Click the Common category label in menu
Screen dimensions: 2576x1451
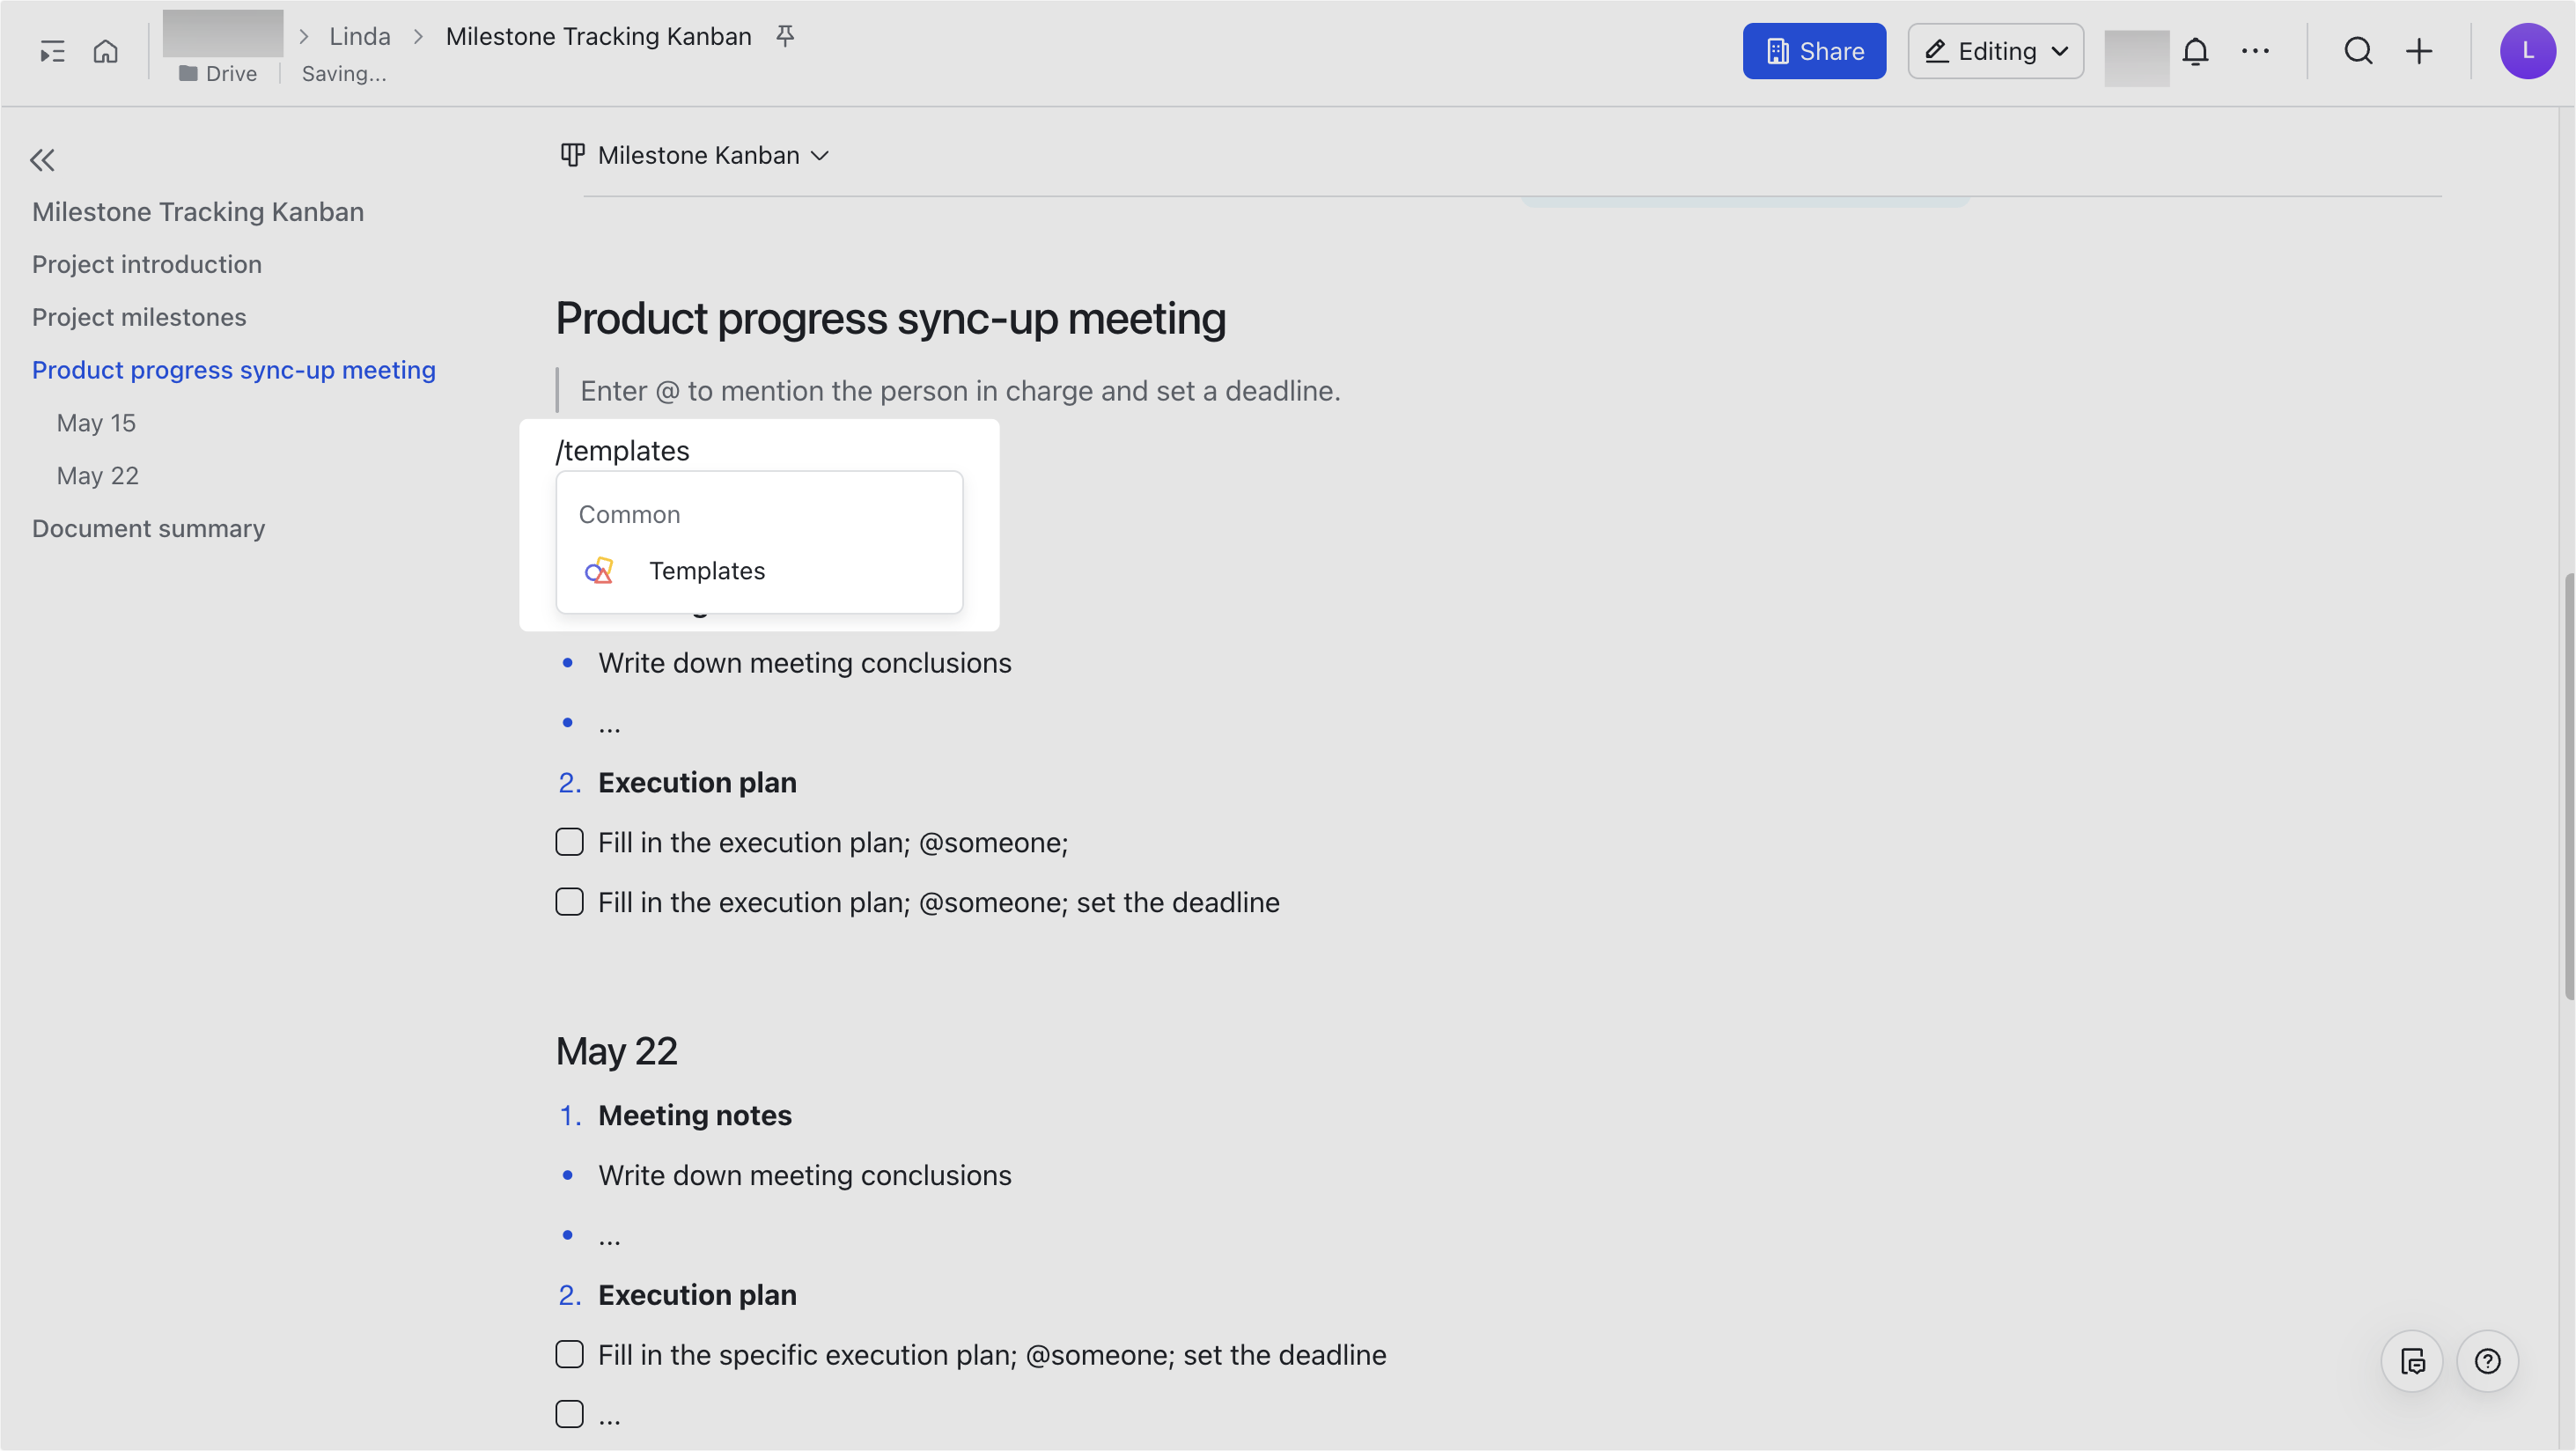coord(629,514)
